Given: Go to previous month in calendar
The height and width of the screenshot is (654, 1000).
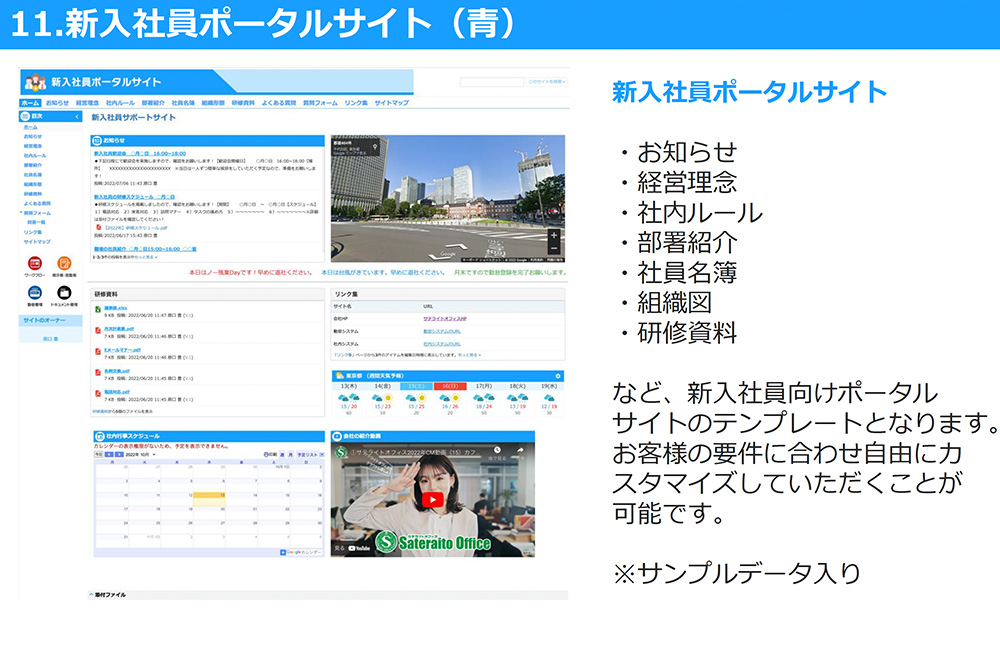Looking at the screenshot, I should coord(109,455).
